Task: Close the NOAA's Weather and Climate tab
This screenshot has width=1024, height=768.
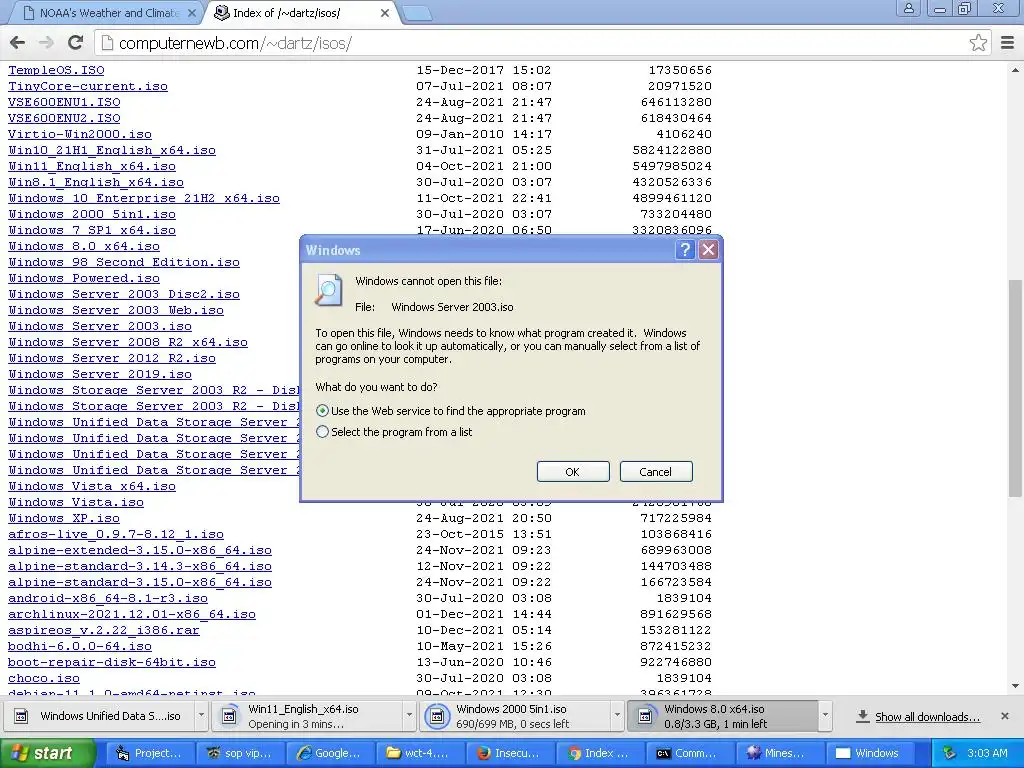Action: click(191, 13)
